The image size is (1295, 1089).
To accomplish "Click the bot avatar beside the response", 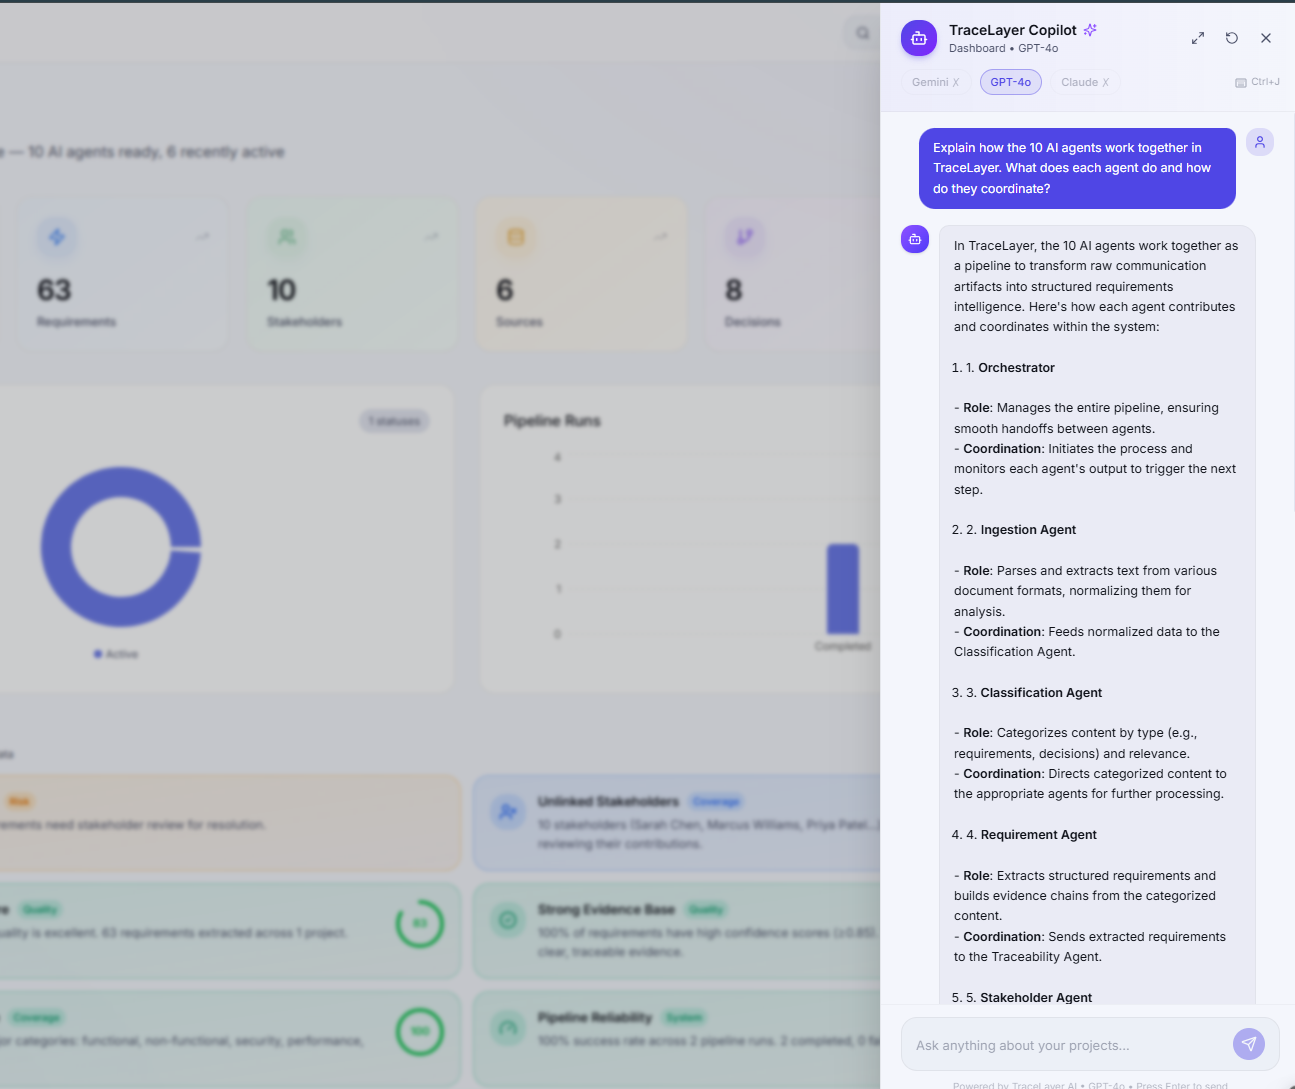I will (x=914, y=239).
